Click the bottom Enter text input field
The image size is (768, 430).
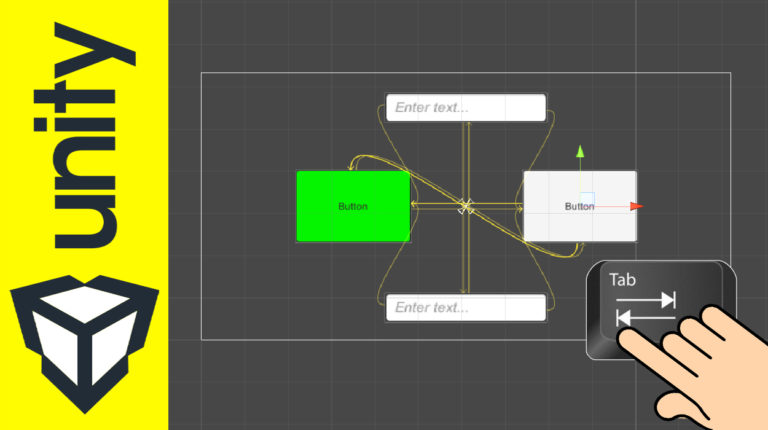[x=466, y=308]
